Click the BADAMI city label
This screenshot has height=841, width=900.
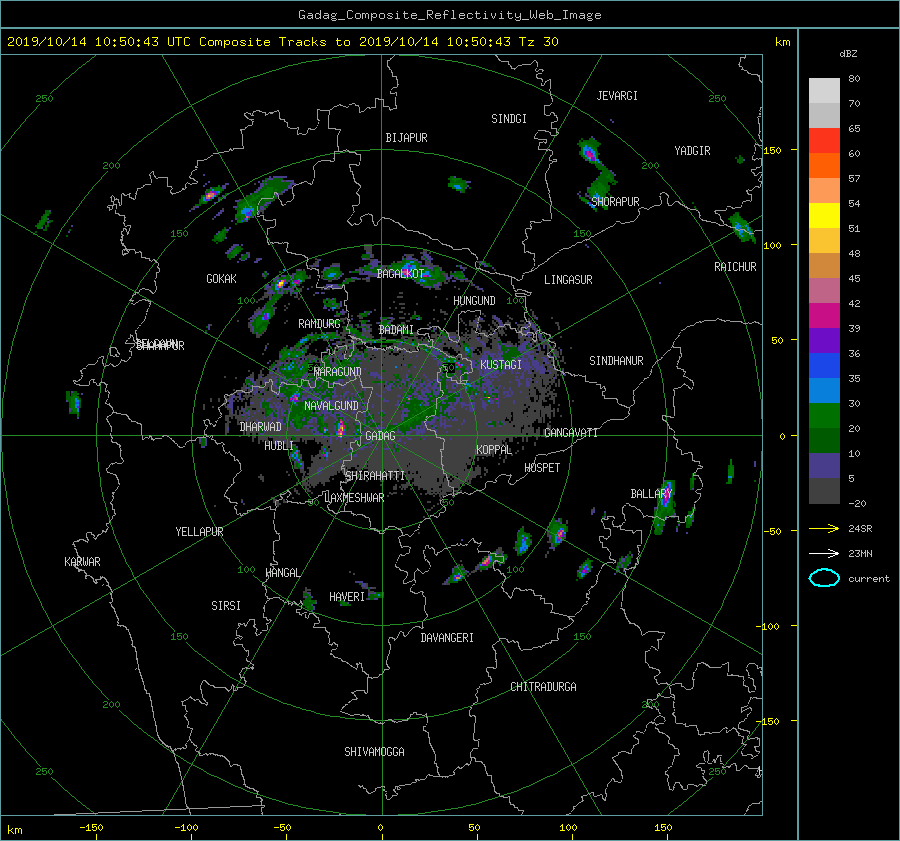coord(396,330)
